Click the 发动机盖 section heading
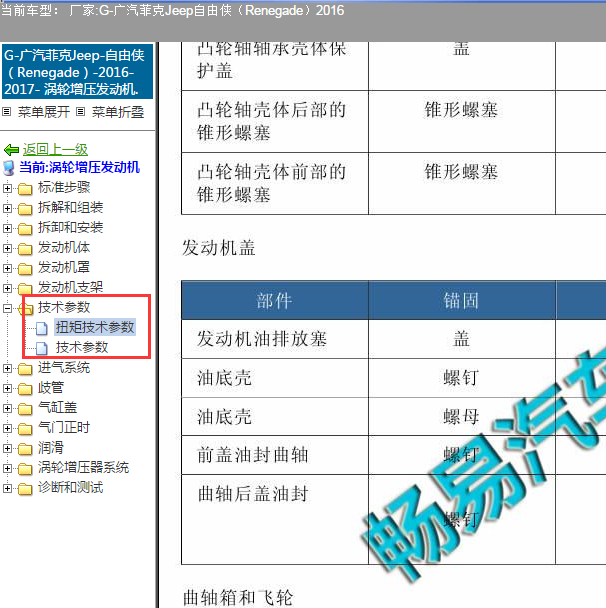The width and height of the screenshot is (606, 608). pyautogui.click(x=219, y=248)
